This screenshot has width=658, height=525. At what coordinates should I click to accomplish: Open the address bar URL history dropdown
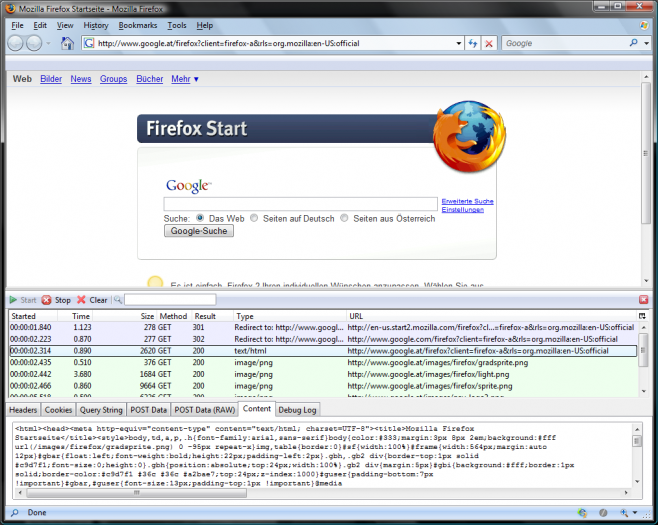coord(459,43)
